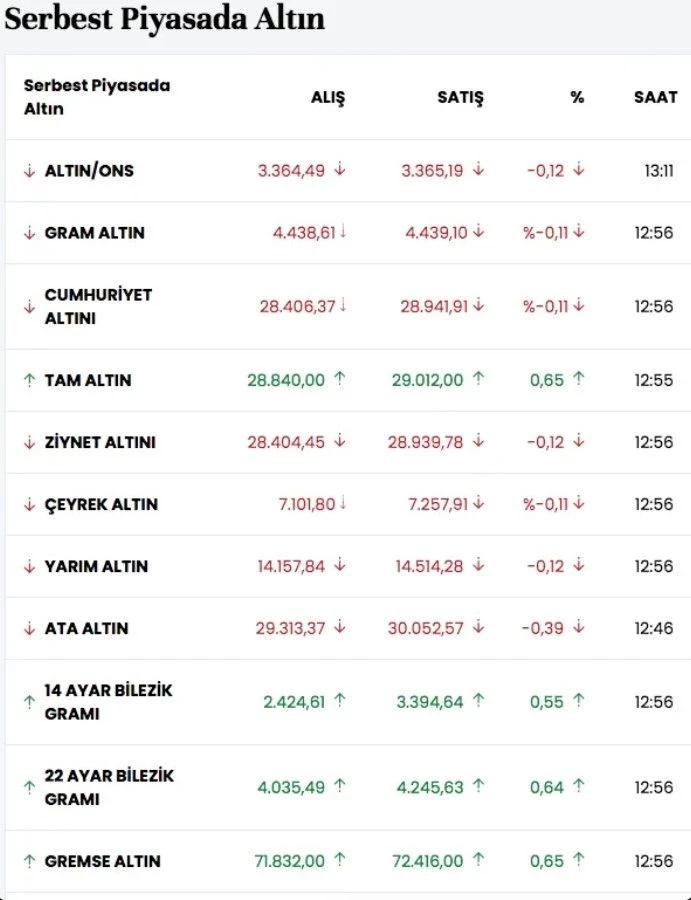691x900 pixels.
Task: Click the down arrow next to ATA ALTIN
Action: [x=29, y=629]
